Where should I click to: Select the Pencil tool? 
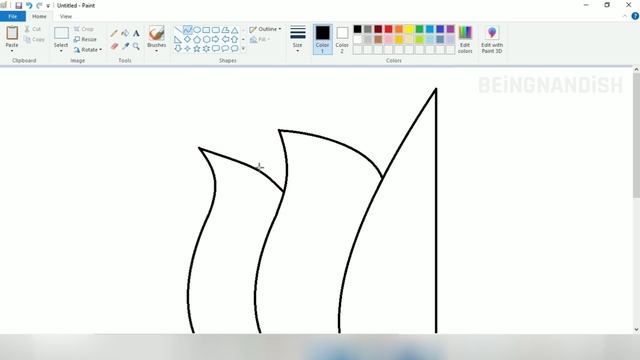pos(114,33)
